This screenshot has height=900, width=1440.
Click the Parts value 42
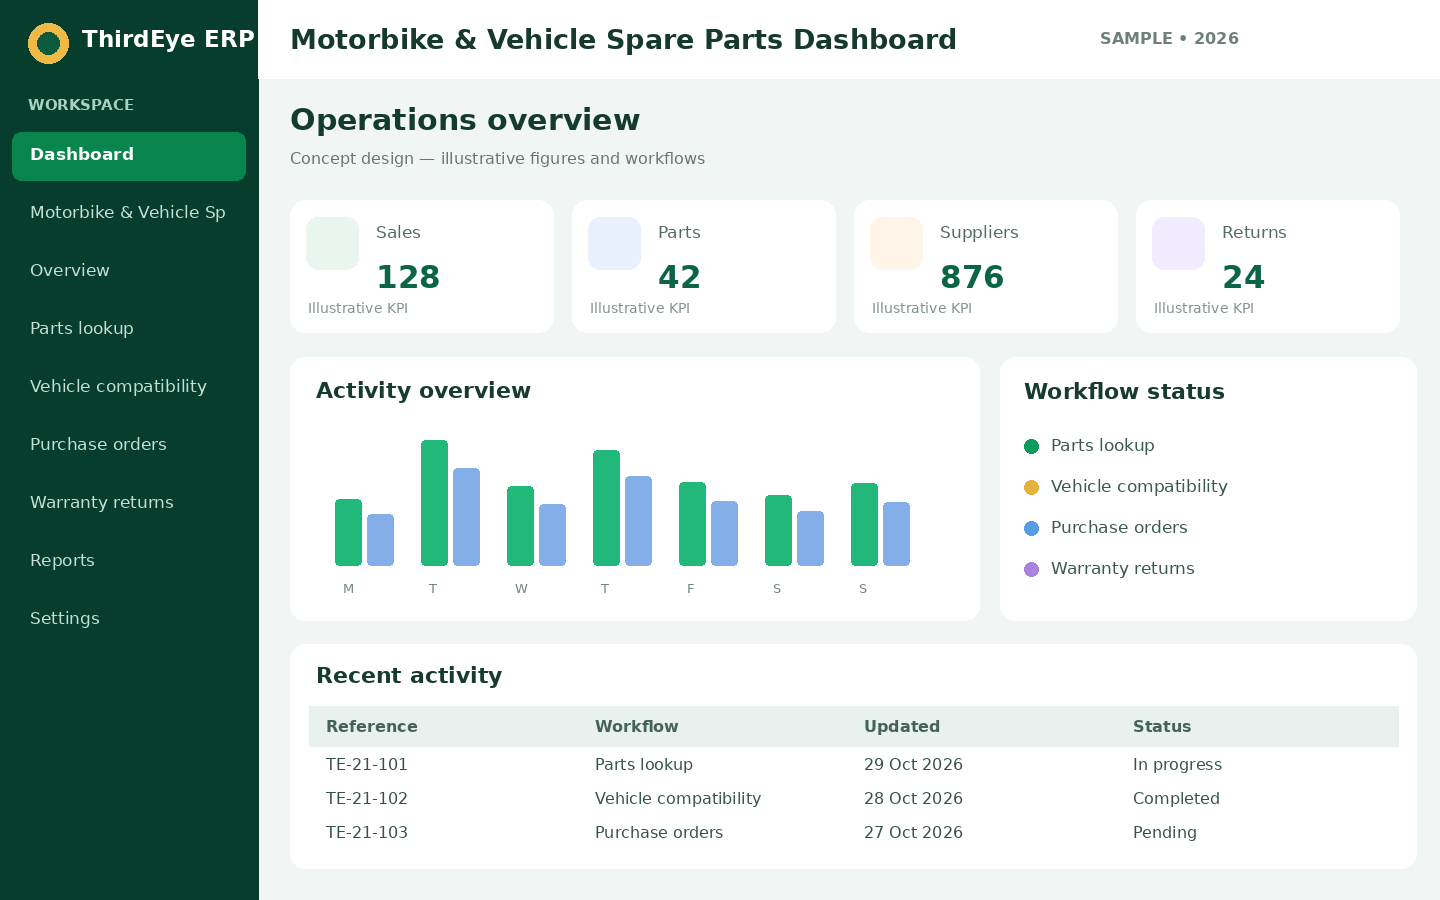click(x=680, y=277)
